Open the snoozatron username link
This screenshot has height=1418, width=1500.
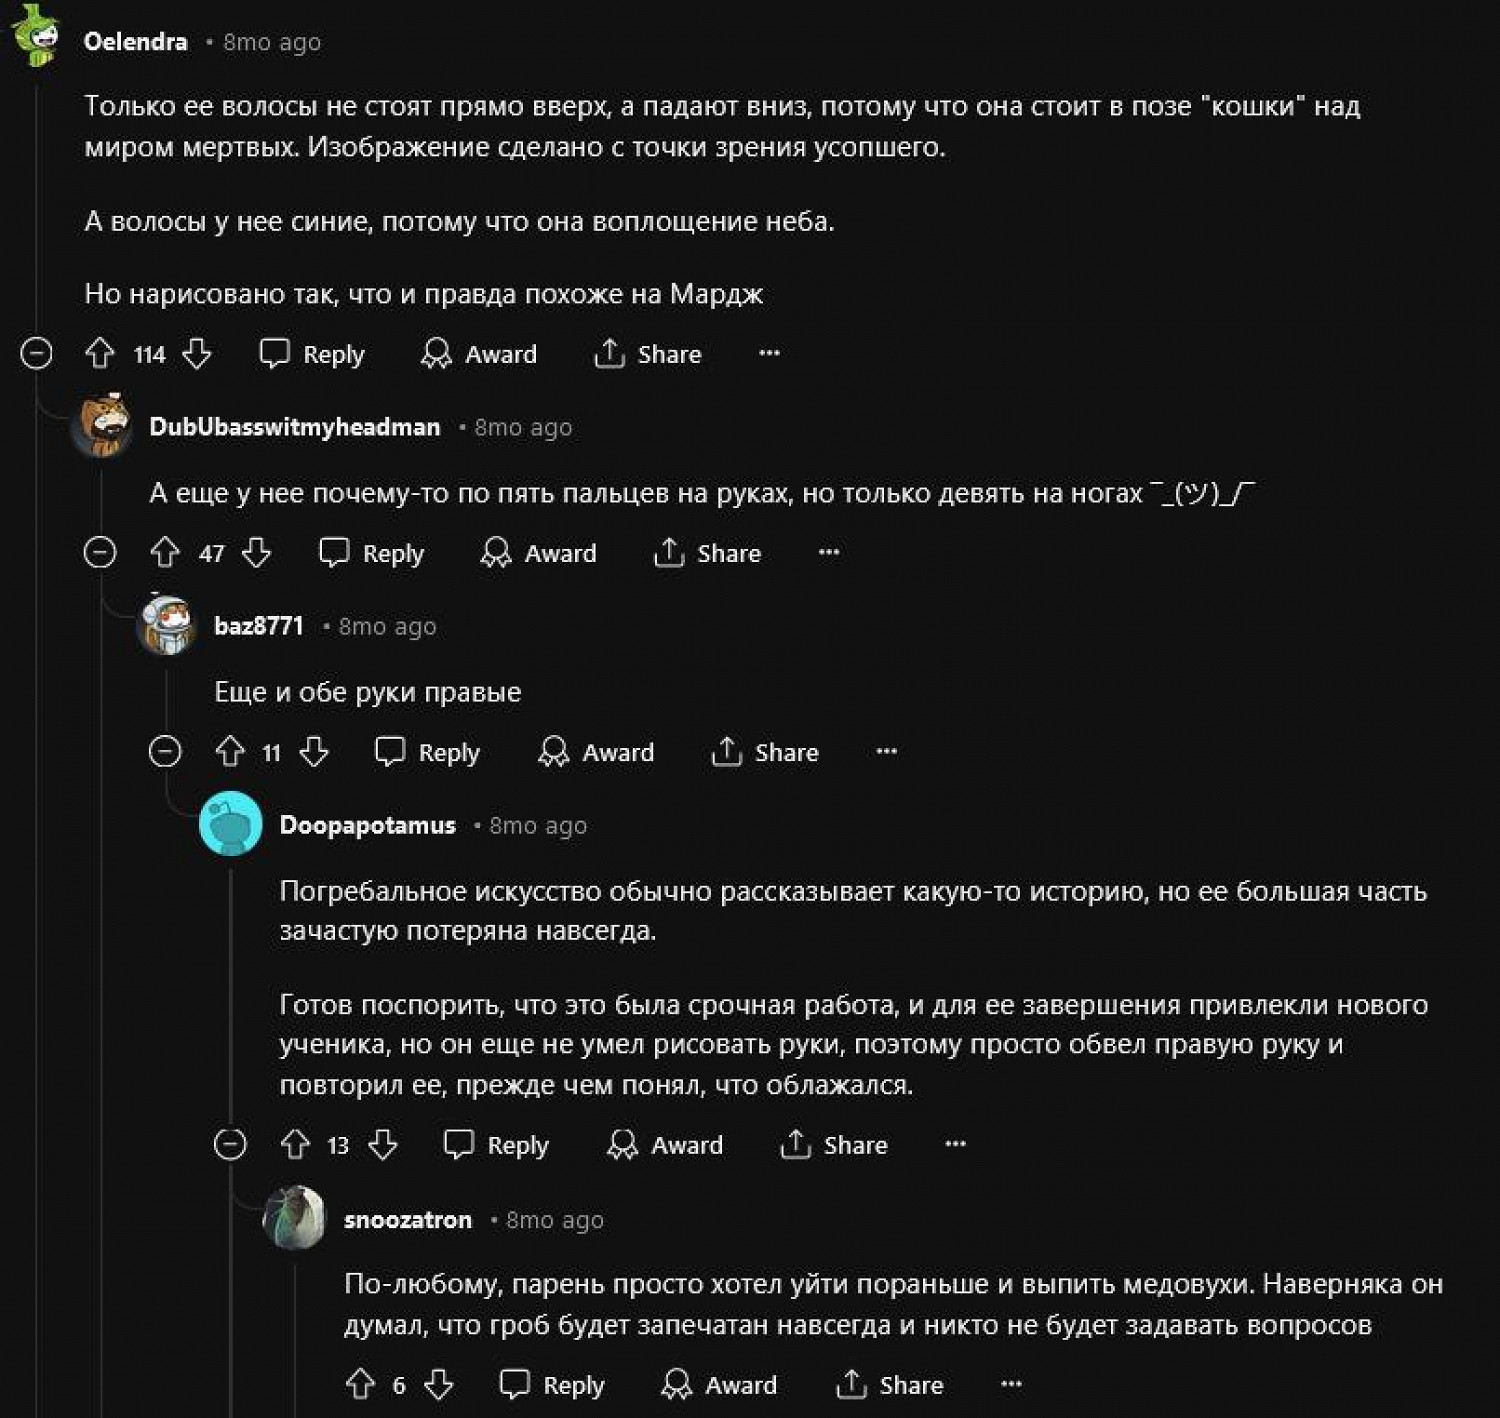(408, 1220)
